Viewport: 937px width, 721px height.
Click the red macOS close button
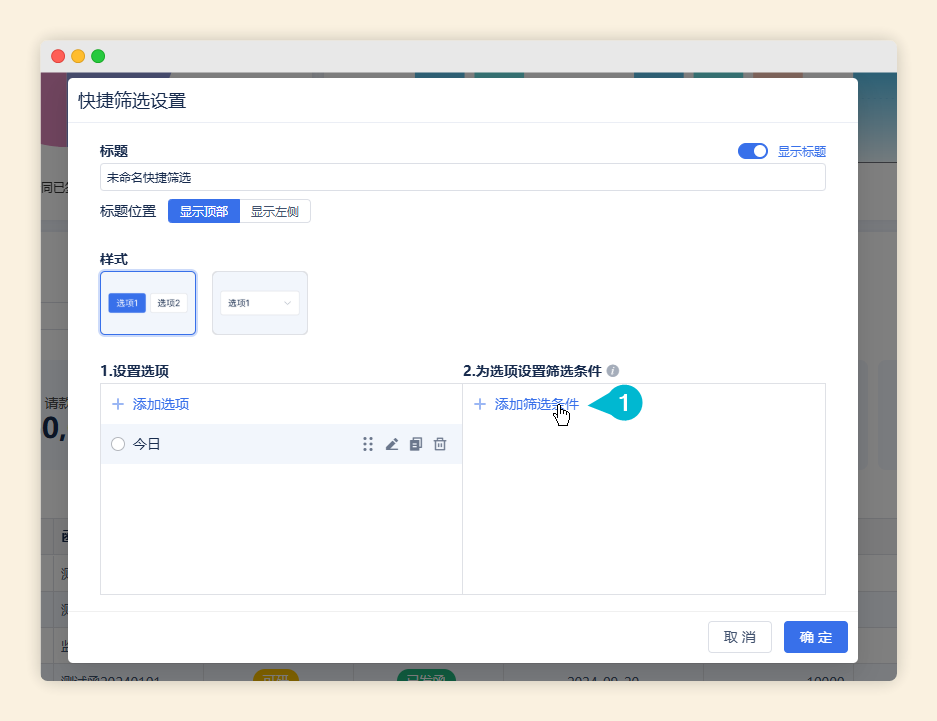[x=58, y=56]
